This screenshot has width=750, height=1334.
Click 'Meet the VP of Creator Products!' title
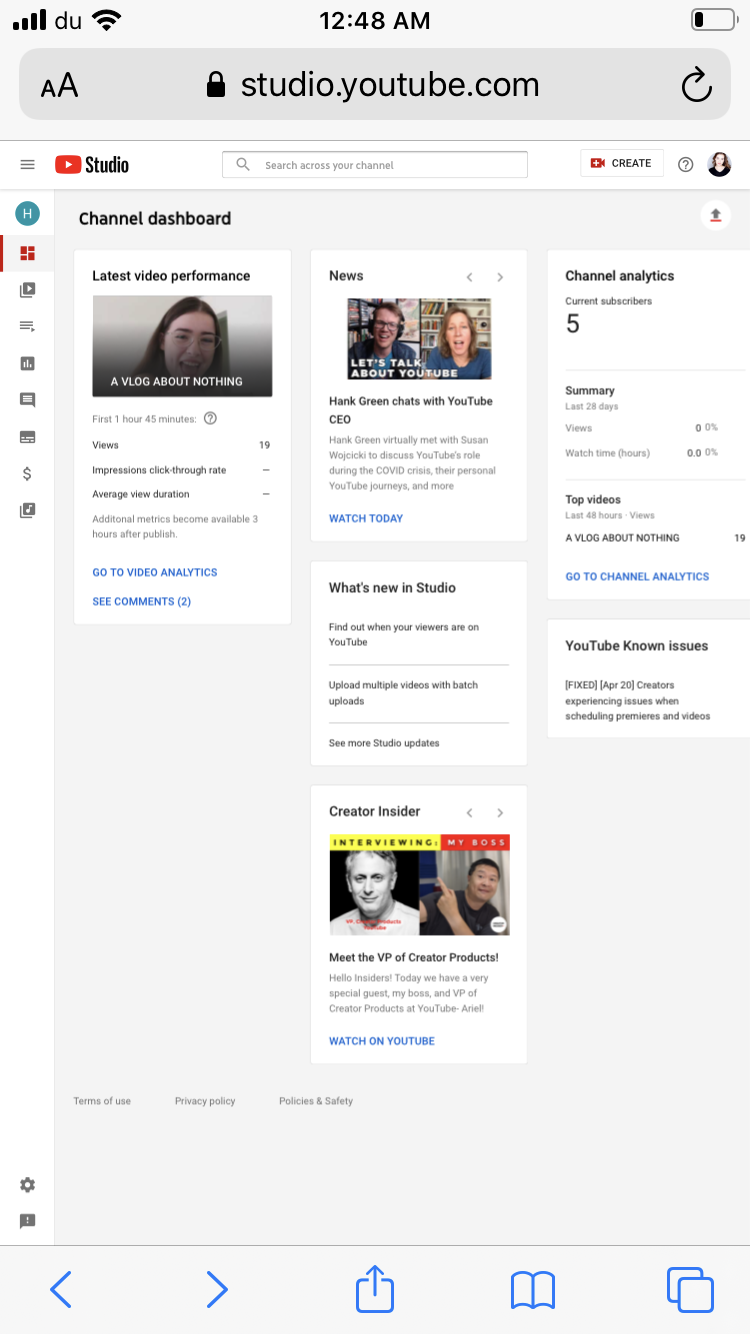click(414, 957)
